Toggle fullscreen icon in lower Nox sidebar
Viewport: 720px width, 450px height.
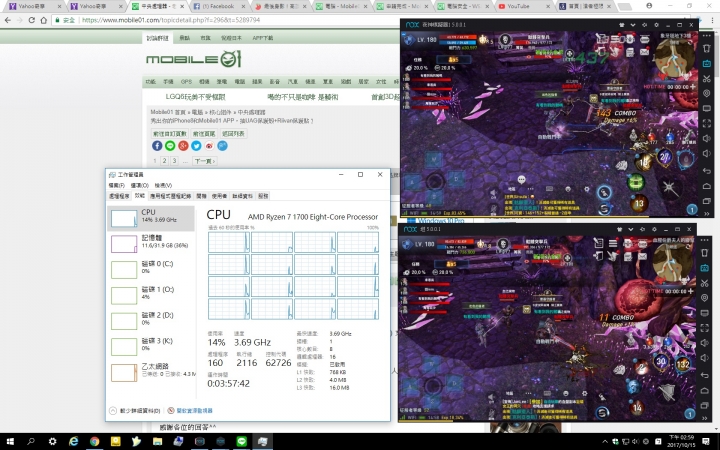click(705, 327)
